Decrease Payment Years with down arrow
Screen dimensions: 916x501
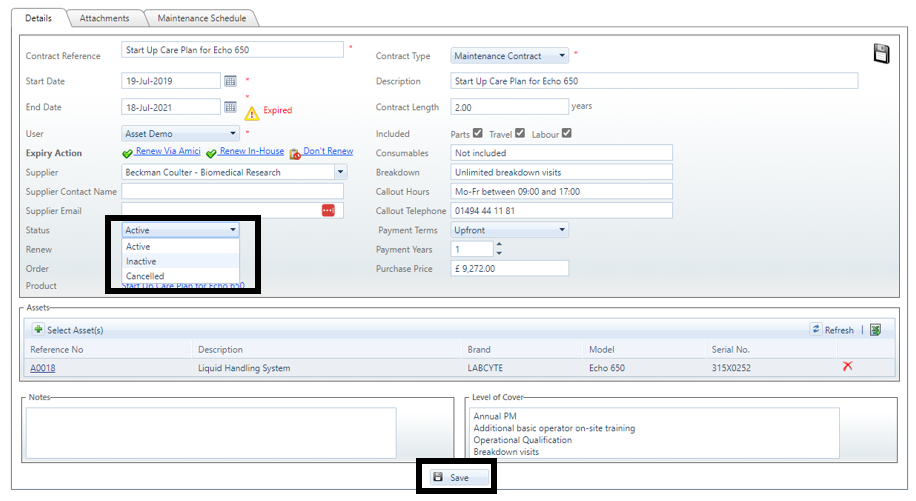coord(499,253)
